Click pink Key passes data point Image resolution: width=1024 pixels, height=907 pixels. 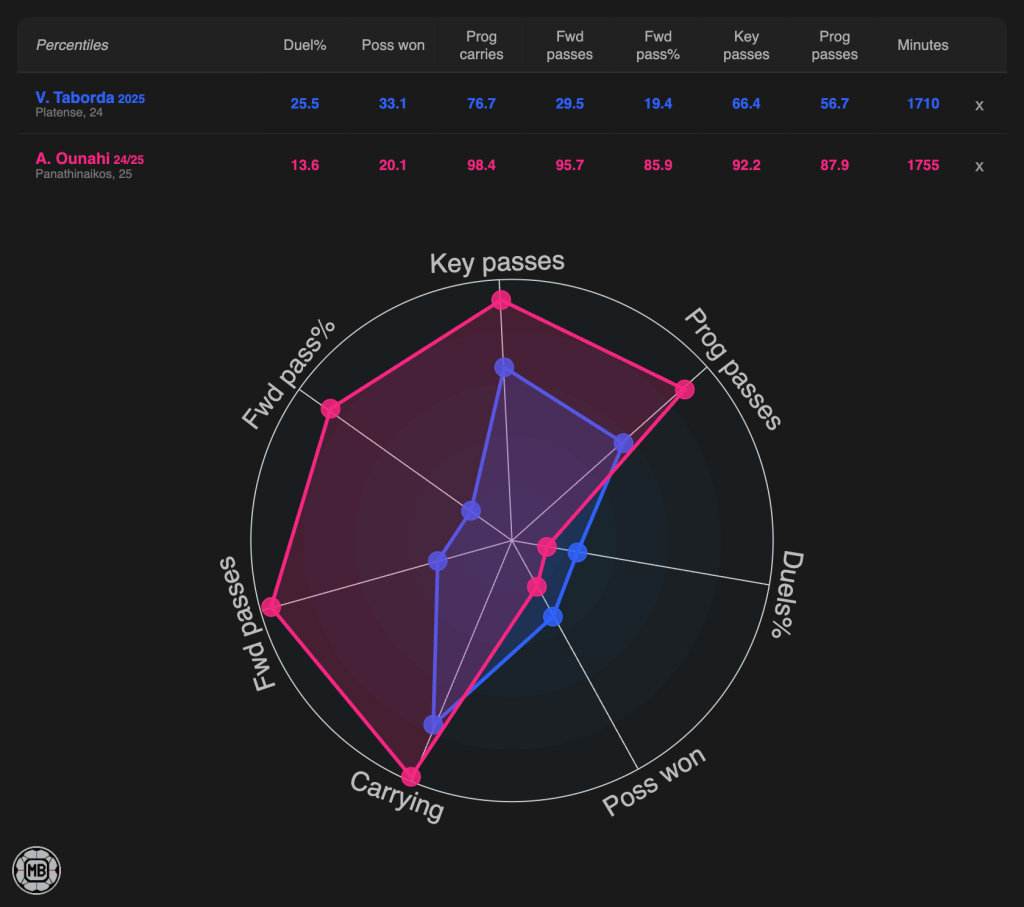click(x=501, y=300)
